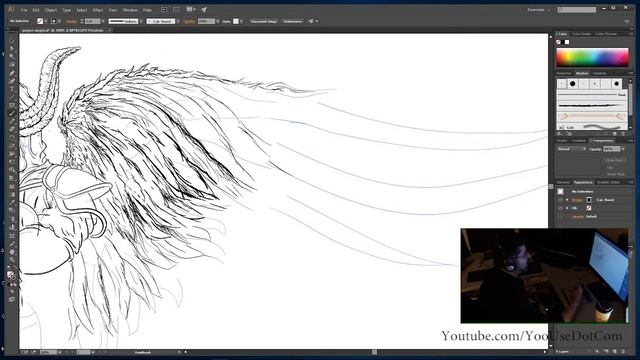The height and width of the screenshot is (360, 640).
Task: Click the Delete Brush trash icon
Action: pos(623,133)
